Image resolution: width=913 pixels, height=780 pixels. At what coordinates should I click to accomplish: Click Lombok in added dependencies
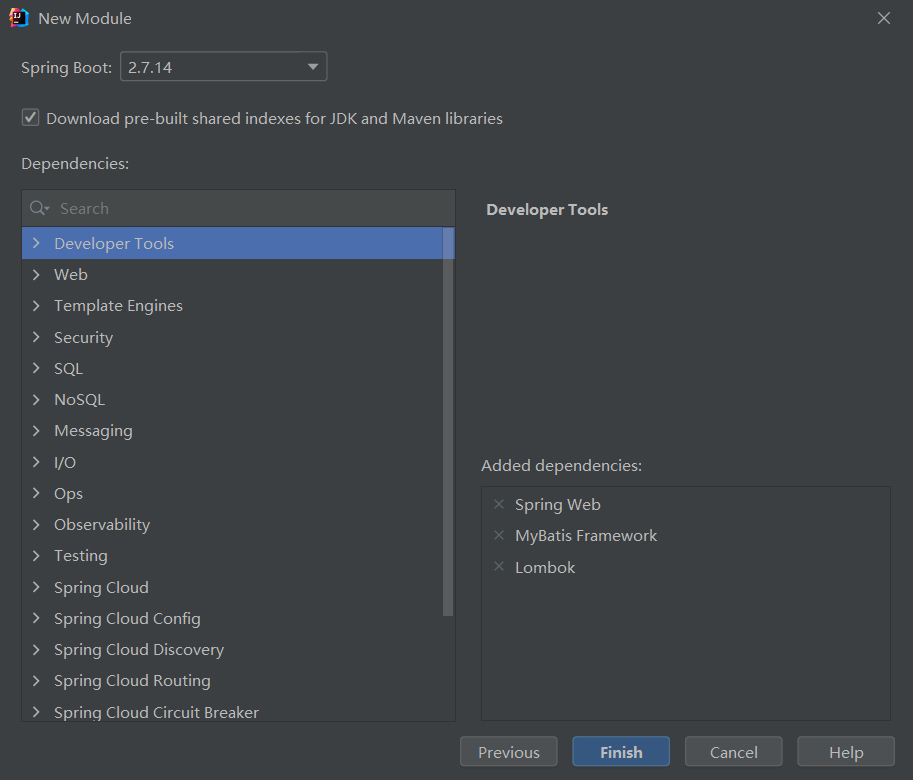coord(545,566)
